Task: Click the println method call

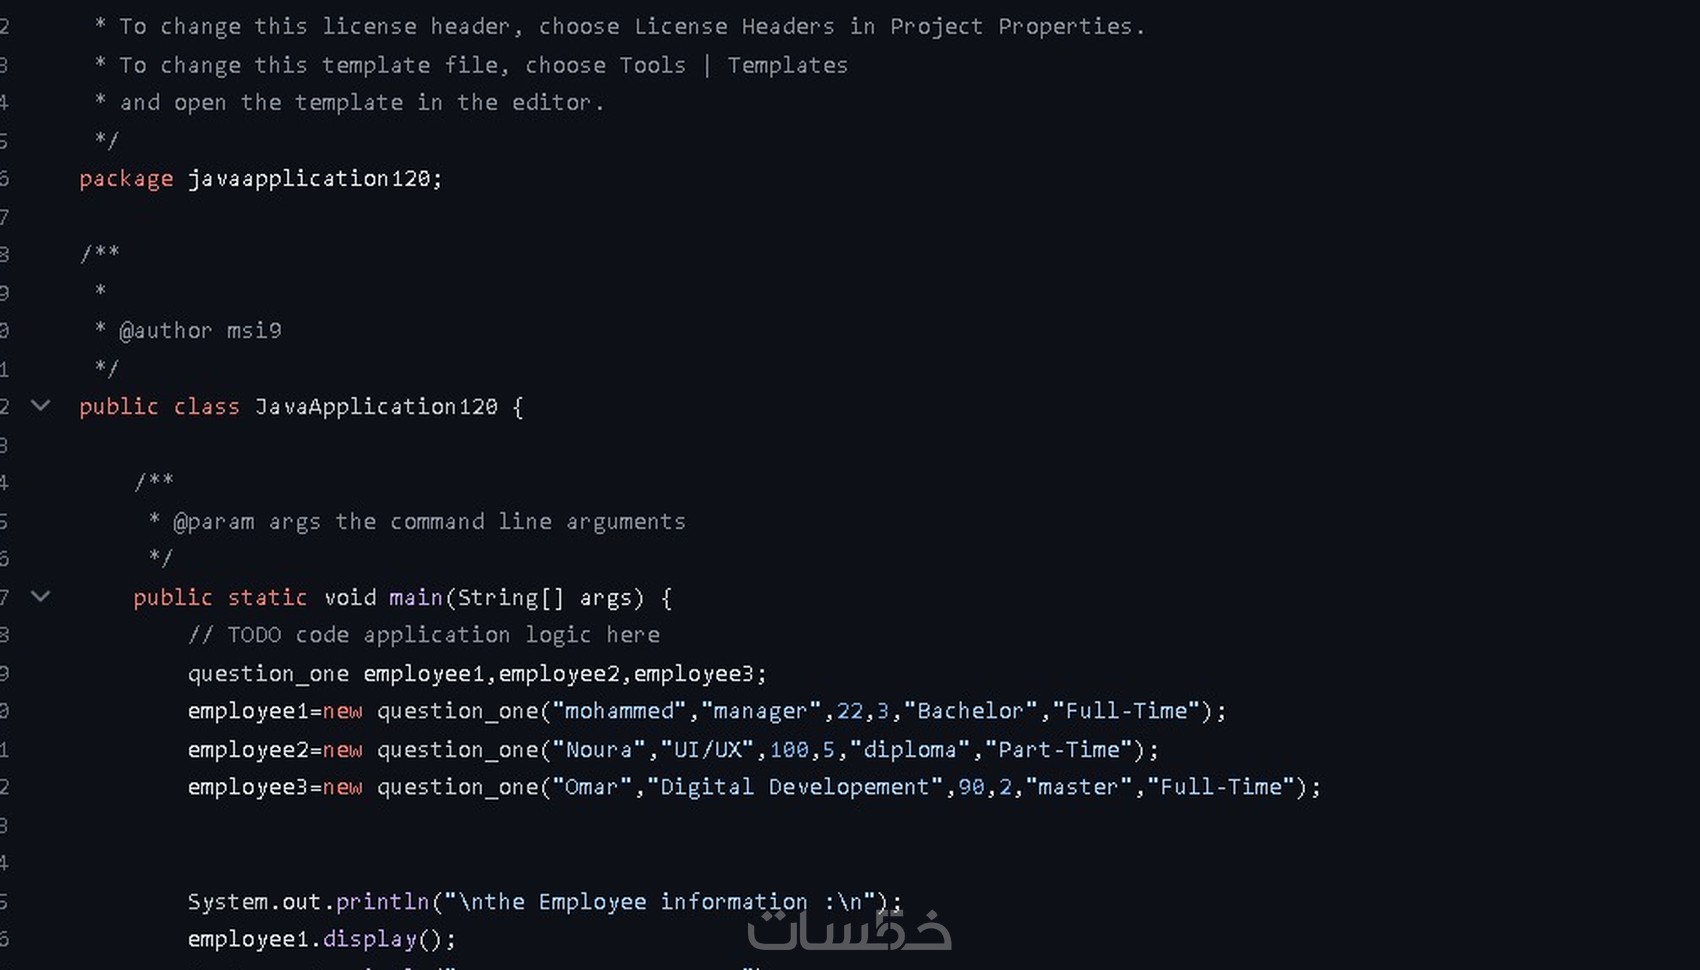Action: [x=382, y=902]
